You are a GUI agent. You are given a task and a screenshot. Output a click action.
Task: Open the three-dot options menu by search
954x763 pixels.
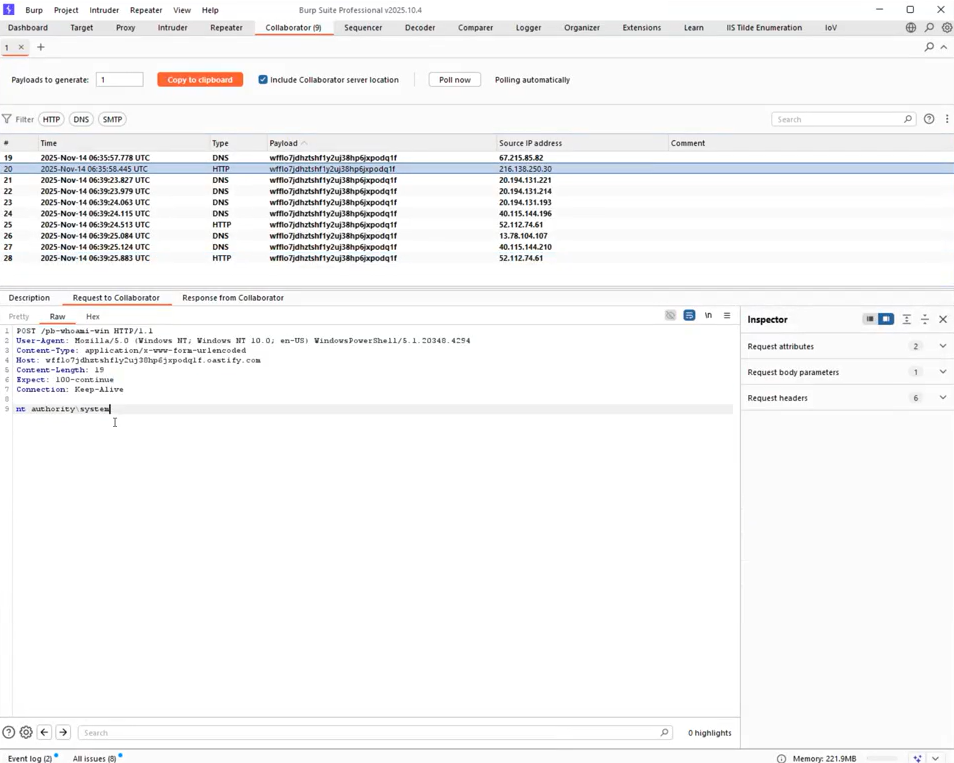tap(947, 119)
